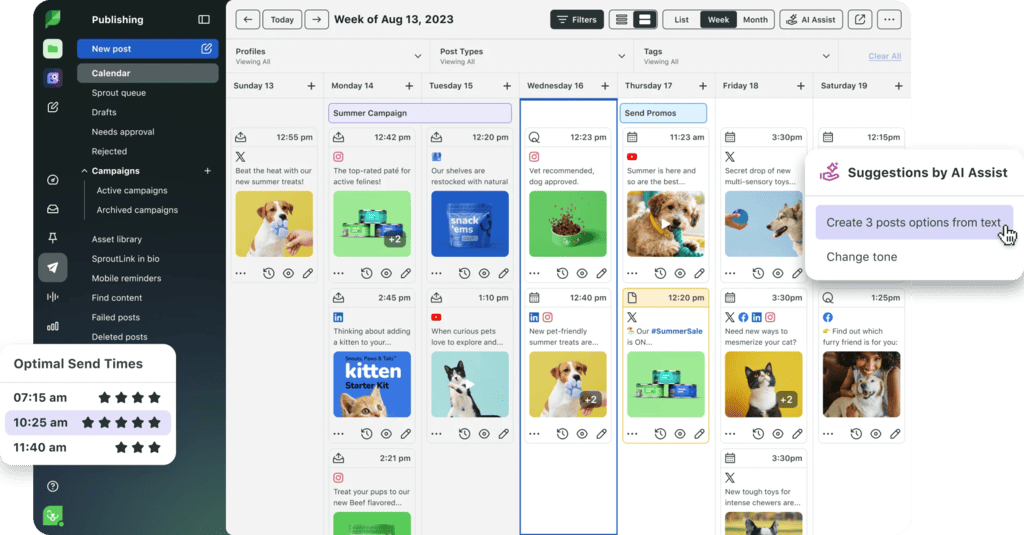Open the snack 'ems post image
Image resolution: width=1024 pixels, height=535 pixels.
point(470,223)
